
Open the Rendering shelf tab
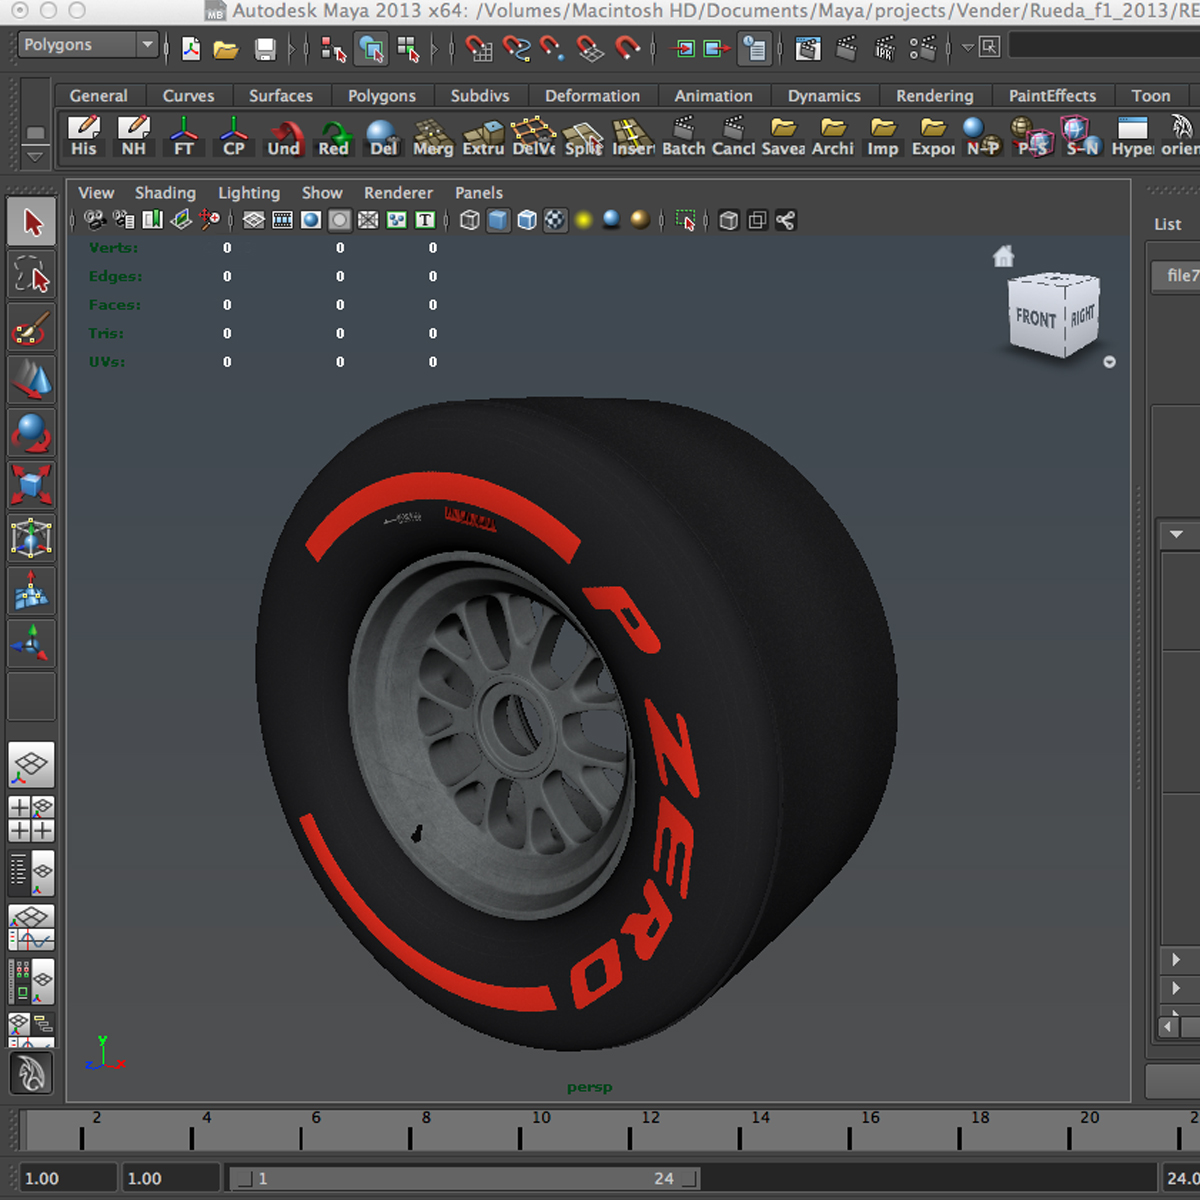pos(934,96)
